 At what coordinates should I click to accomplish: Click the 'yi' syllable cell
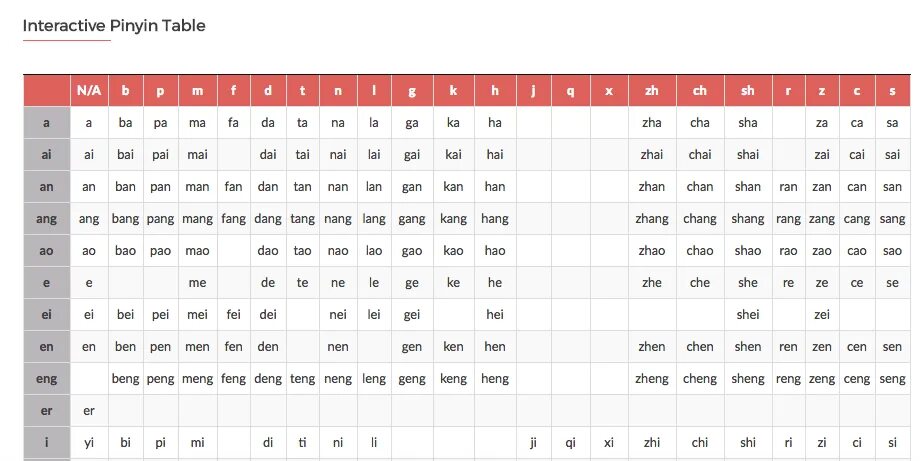[x=89, y=443]
